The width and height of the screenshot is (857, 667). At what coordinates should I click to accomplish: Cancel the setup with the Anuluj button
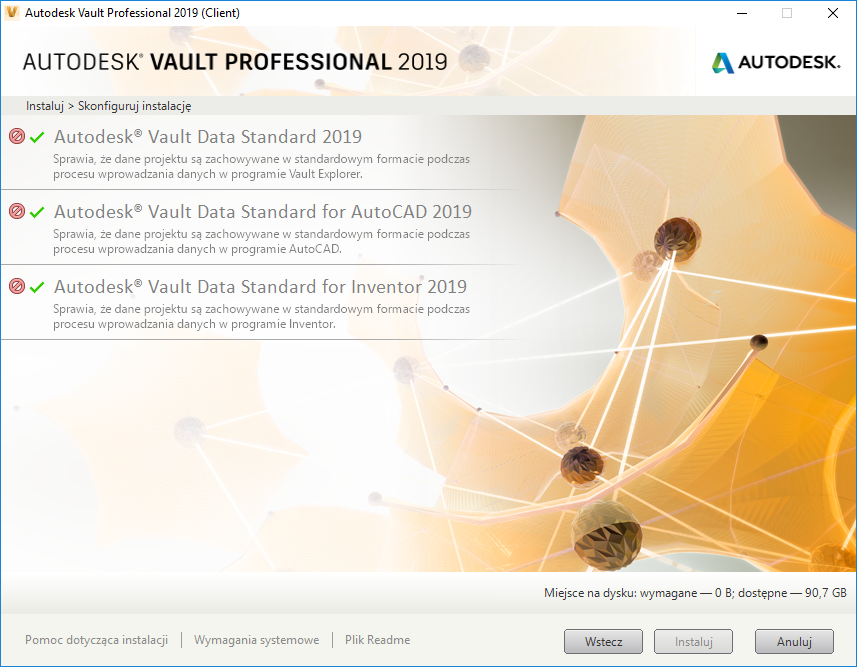pyautogui.click(x=793, y=641)
